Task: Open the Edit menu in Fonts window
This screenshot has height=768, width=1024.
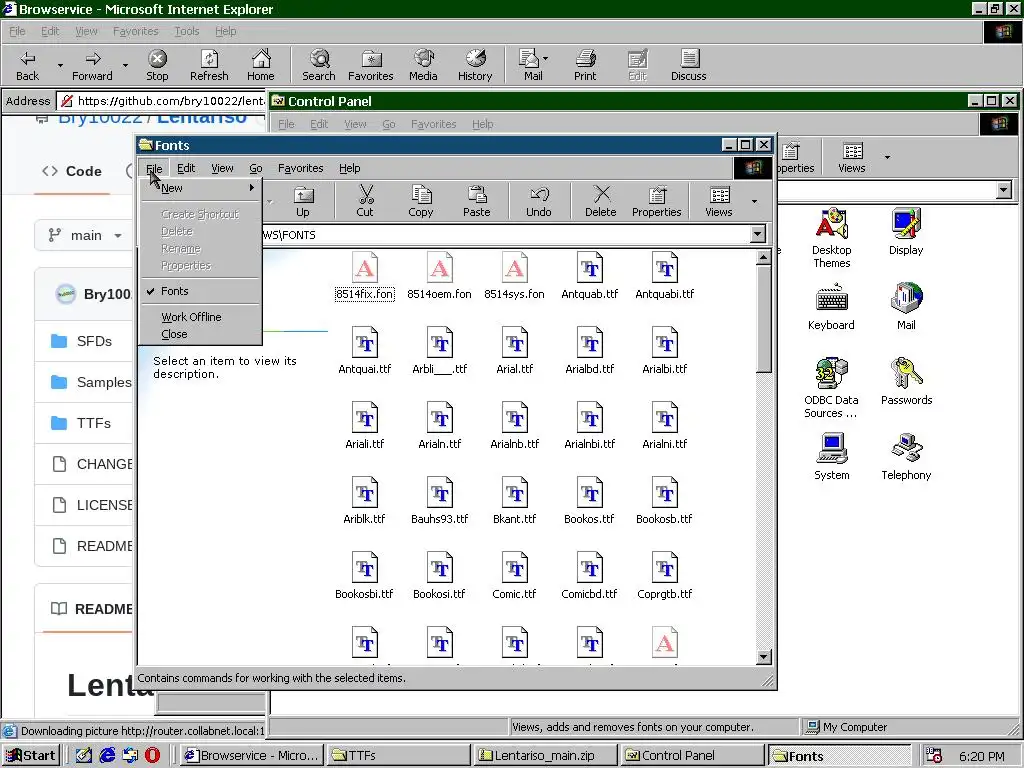Action: pyautogui.click(x=186, y=168)
